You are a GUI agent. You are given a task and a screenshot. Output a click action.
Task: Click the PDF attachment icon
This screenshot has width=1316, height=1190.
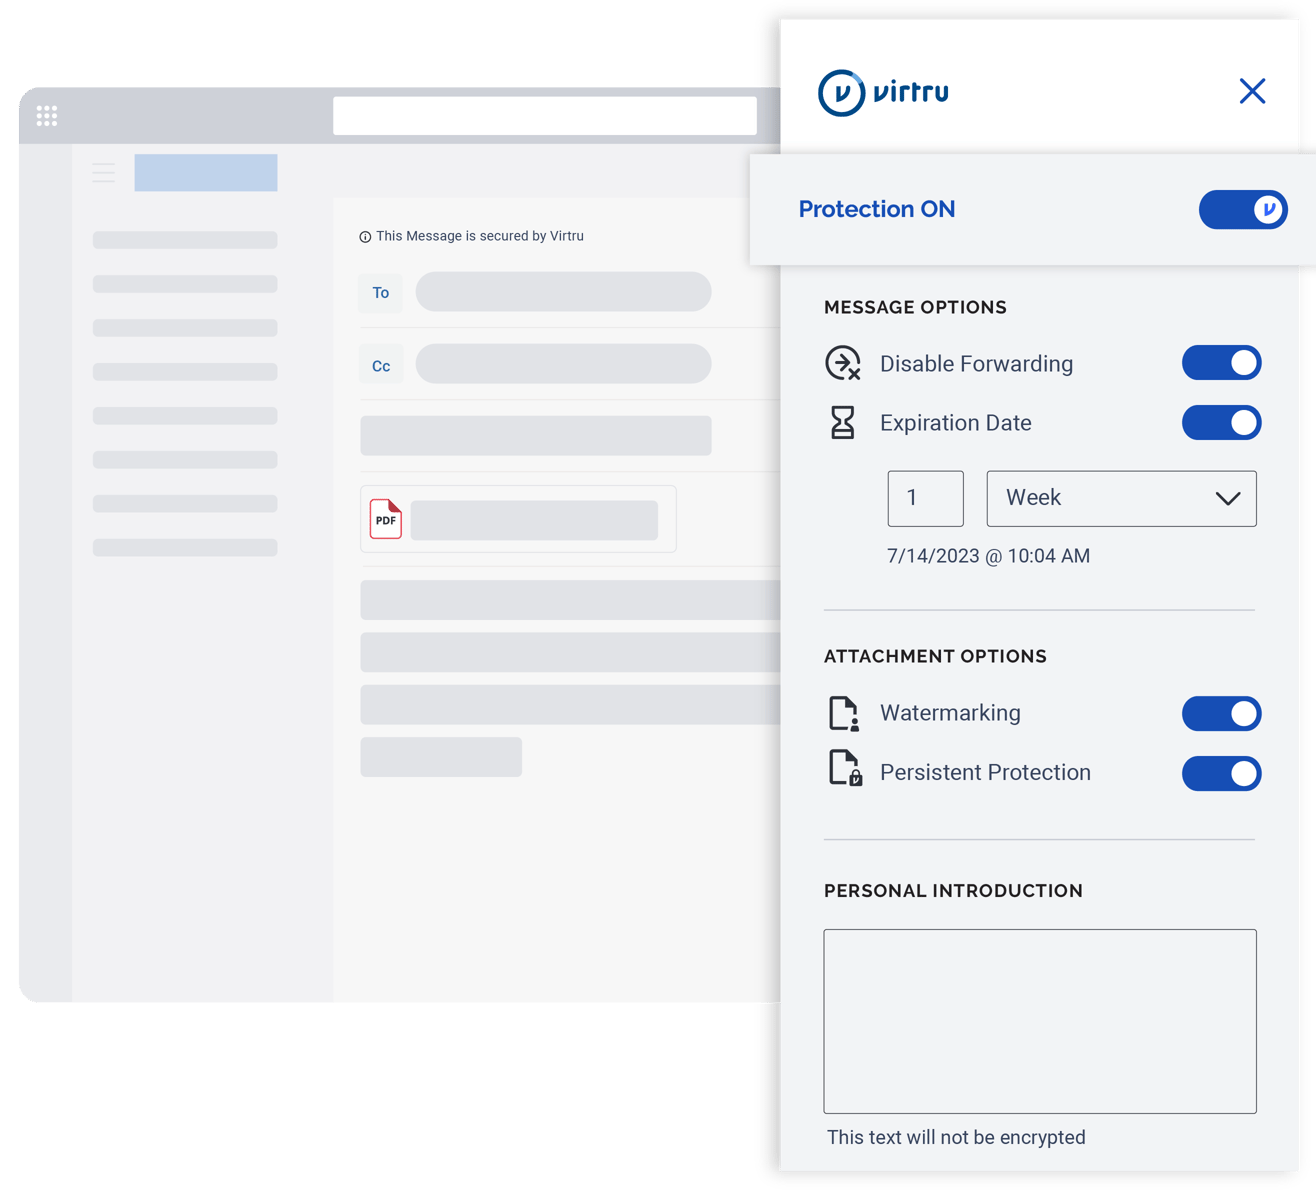(x=385, y=519)
